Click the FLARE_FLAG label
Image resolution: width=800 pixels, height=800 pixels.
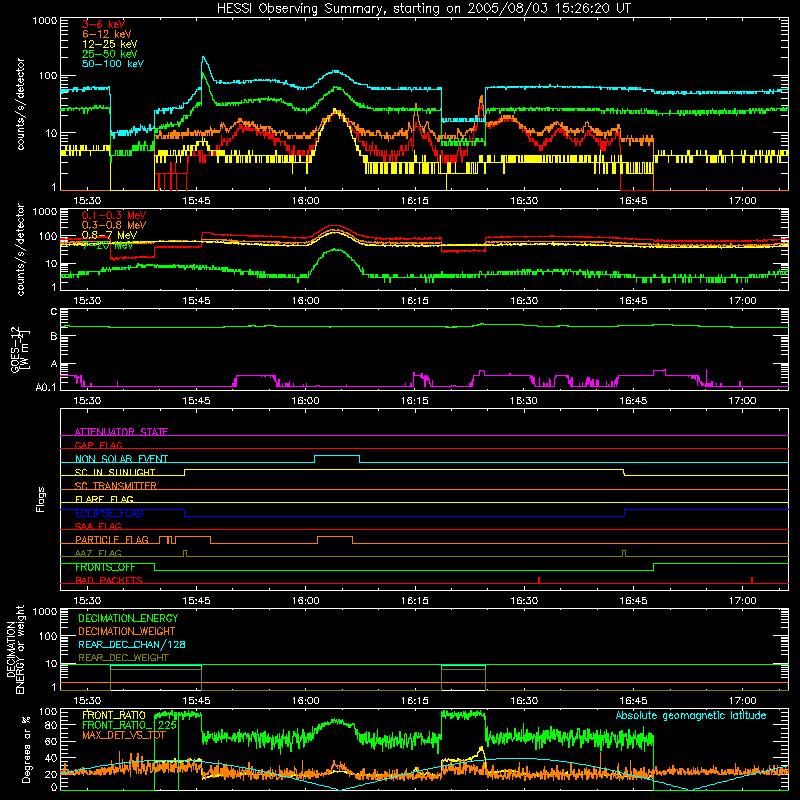(104, 499)
